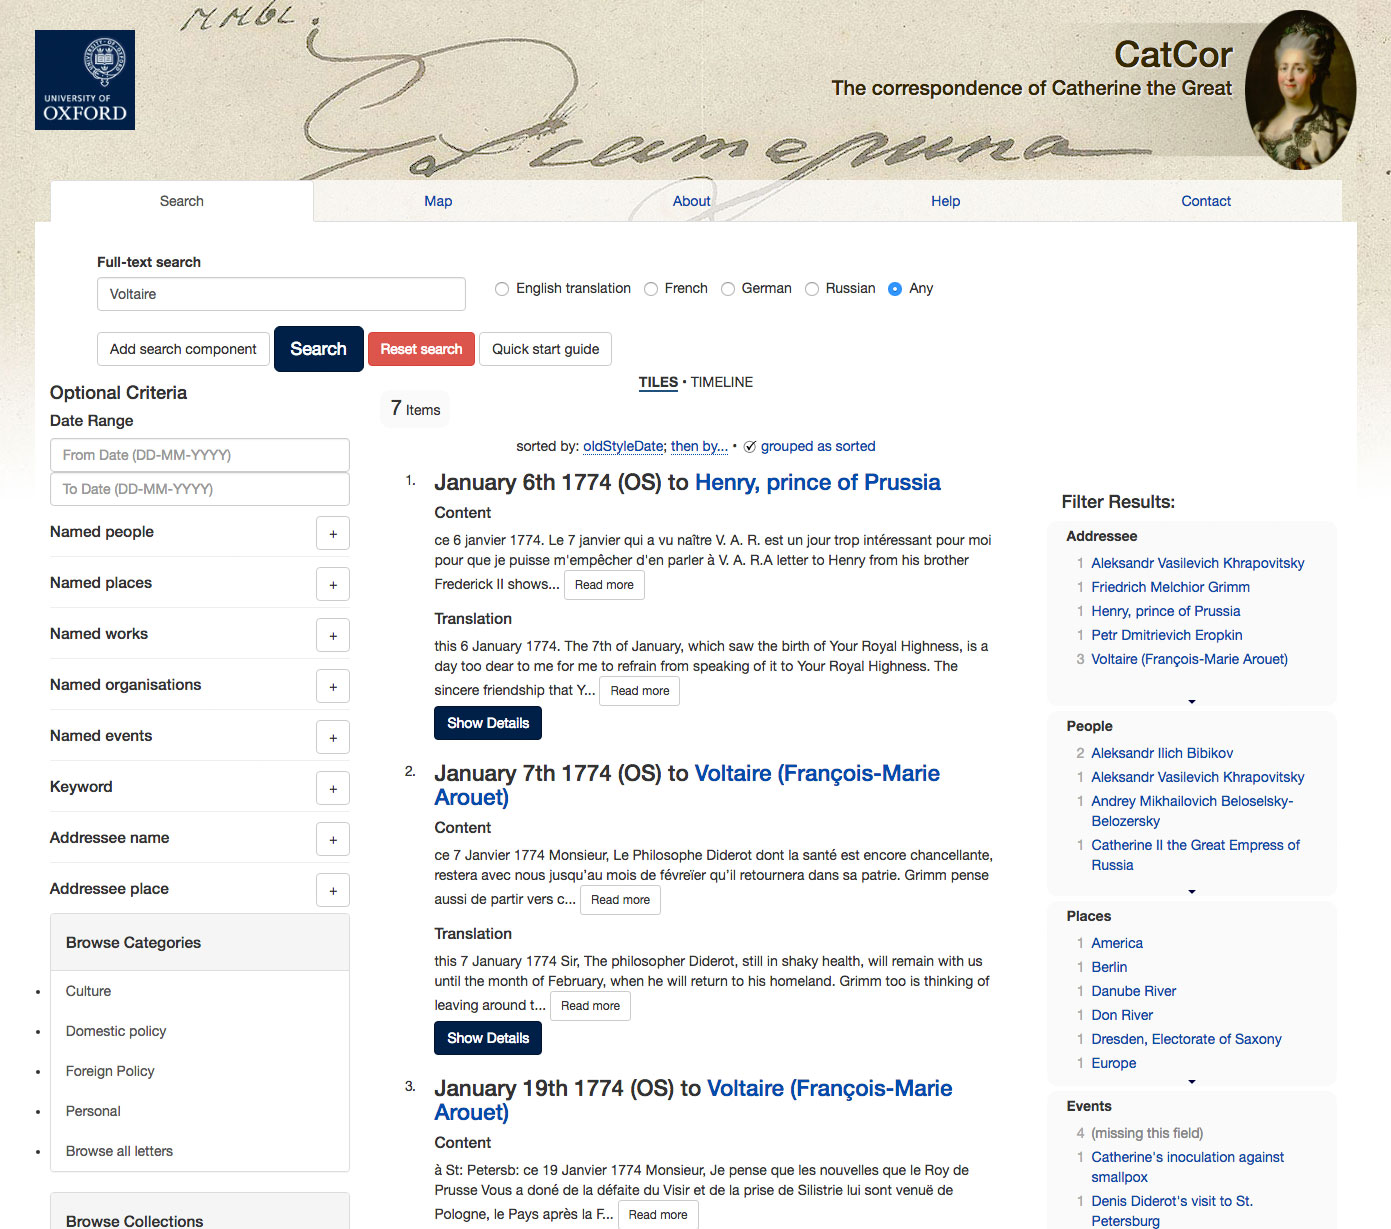Click Browse all letters
The height and width of the screenshot is (1229, 1391).
119,1151
